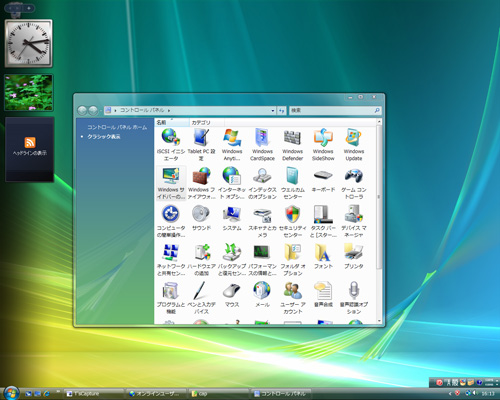The height and width of the screenshot is (400, 500).
Task: Open the Windows Start orb
Action: (x=11, y=393)
